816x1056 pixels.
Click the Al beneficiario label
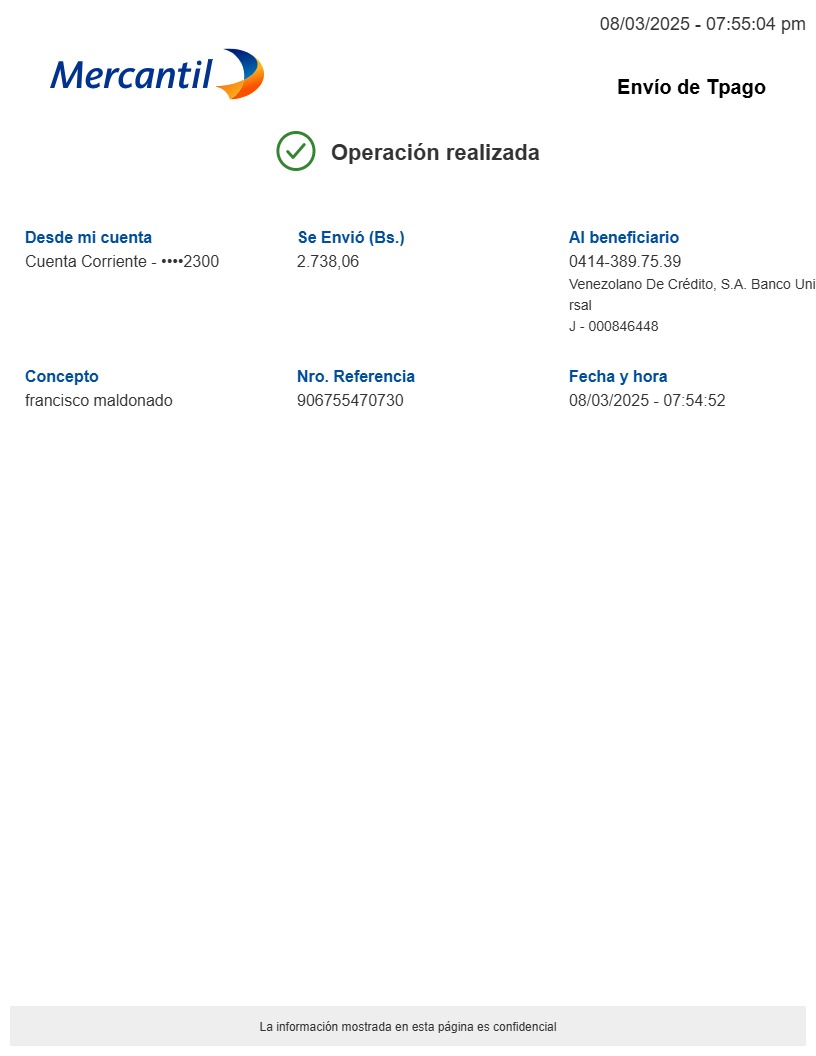point(623,237)
